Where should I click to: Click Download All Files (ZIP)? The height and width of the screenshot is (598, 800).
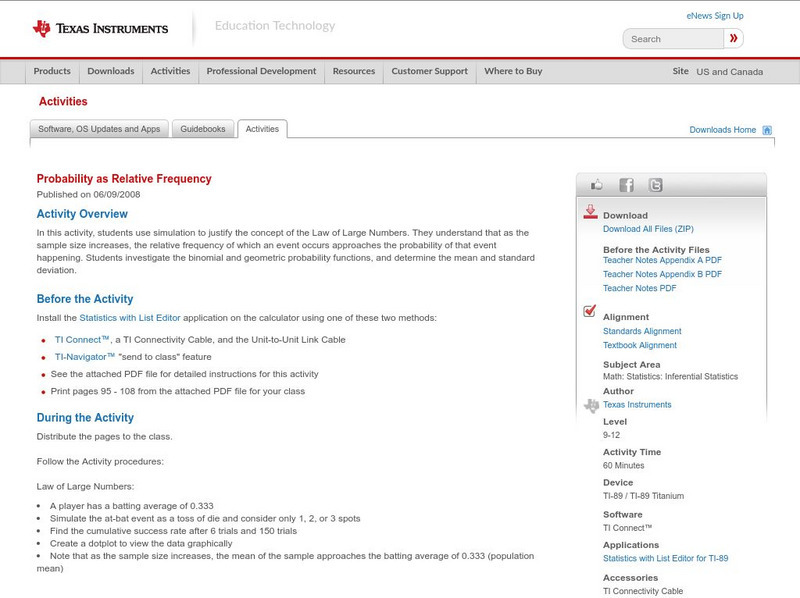coord(648,229)
